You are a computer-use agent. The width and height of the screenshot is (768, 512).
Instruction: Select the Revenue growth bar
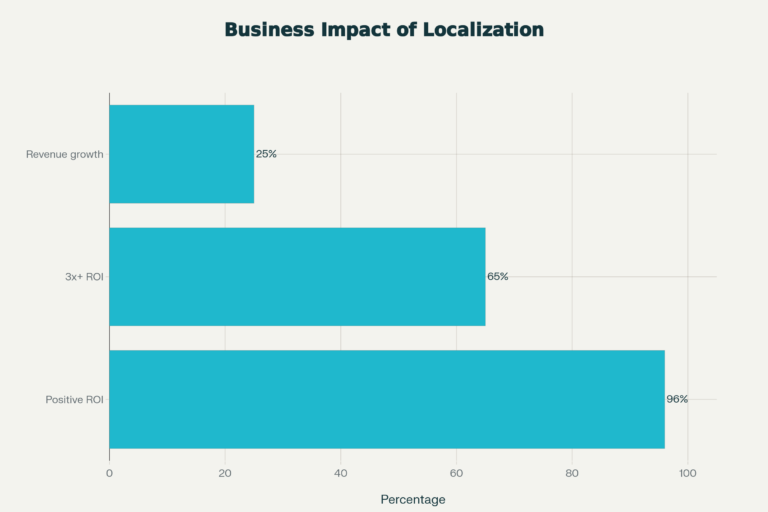tap(181, 154)
